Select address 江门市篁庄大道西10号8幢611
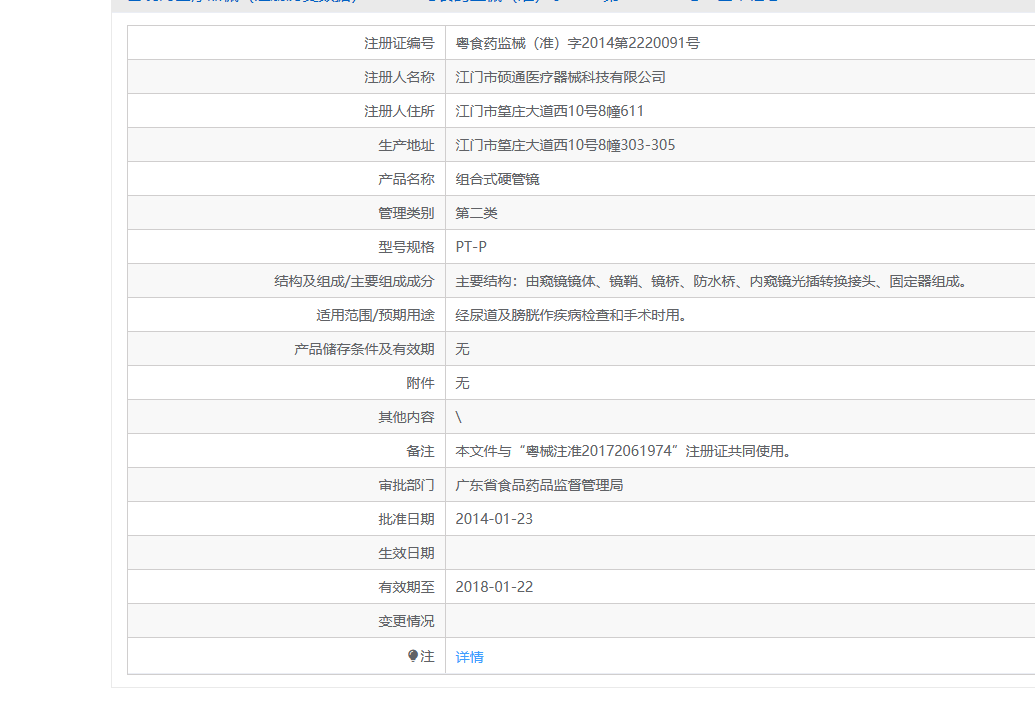The width and height of the screenshot is (1035, 703). (549, 112)
